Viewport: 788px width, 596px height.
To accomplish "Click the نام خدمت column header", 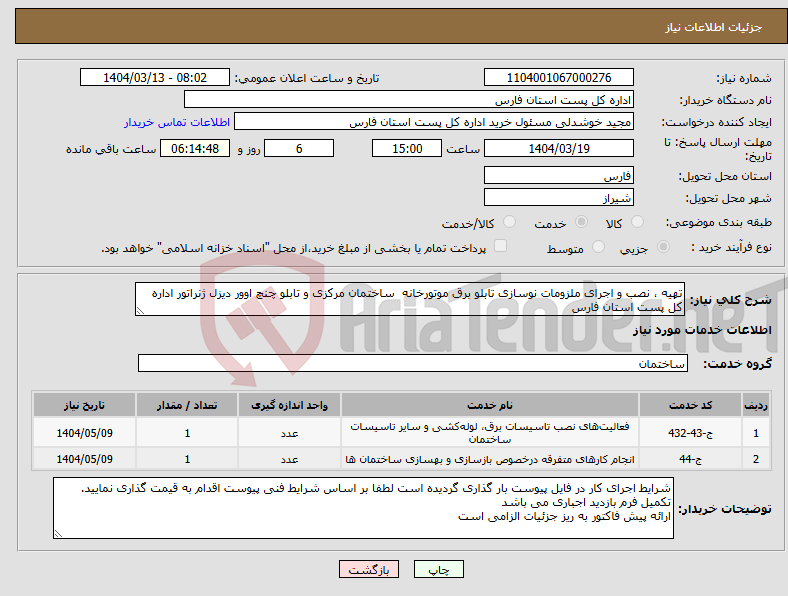I will coord(489,405).
